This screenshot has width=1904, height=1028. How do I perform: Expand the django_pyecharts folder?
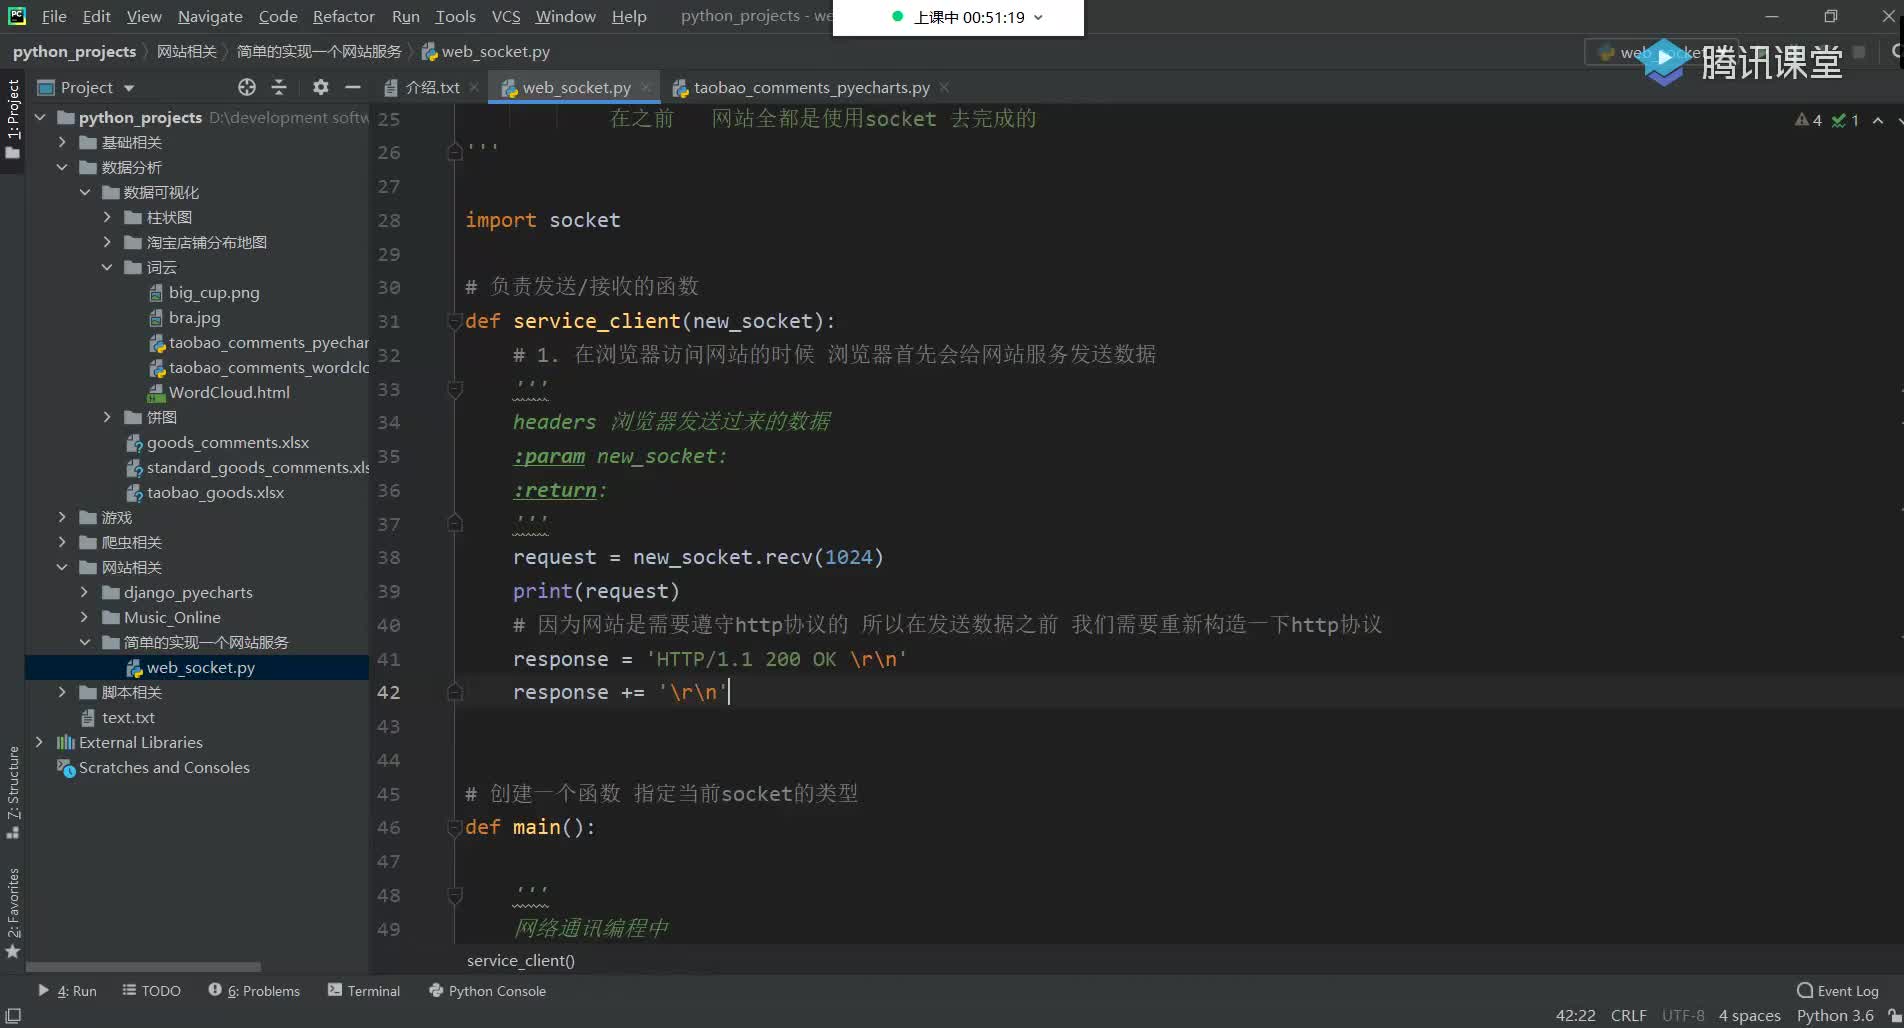(x=85, y=592)
